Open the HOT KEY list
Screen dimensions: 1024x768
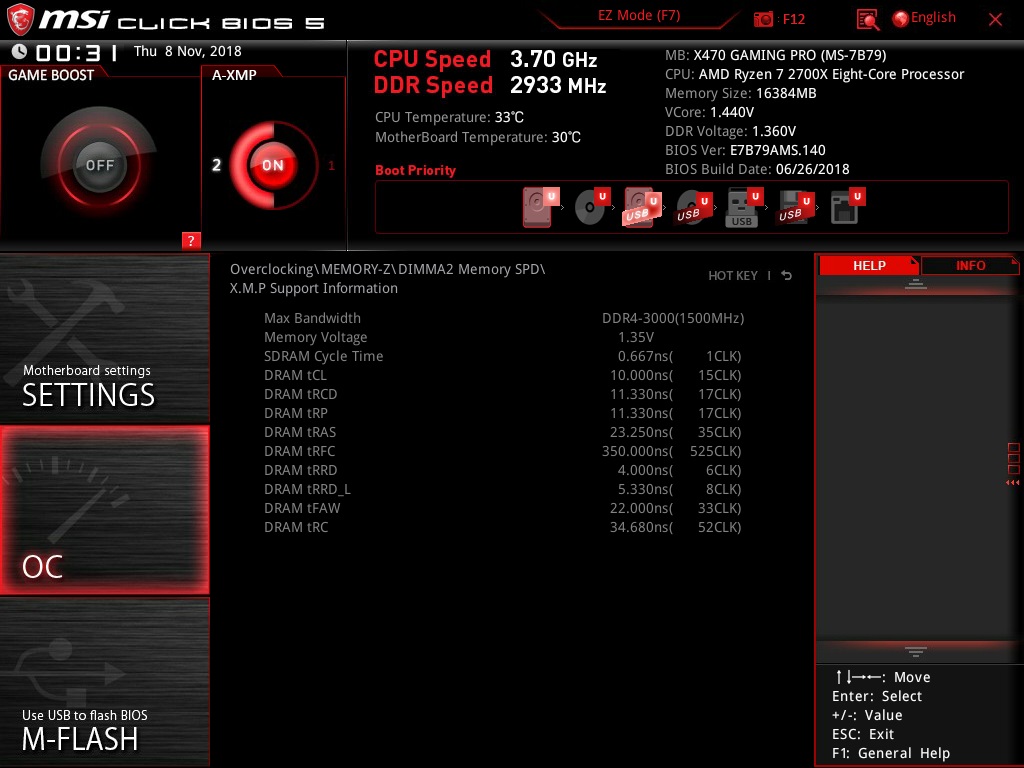click(733, 276)
